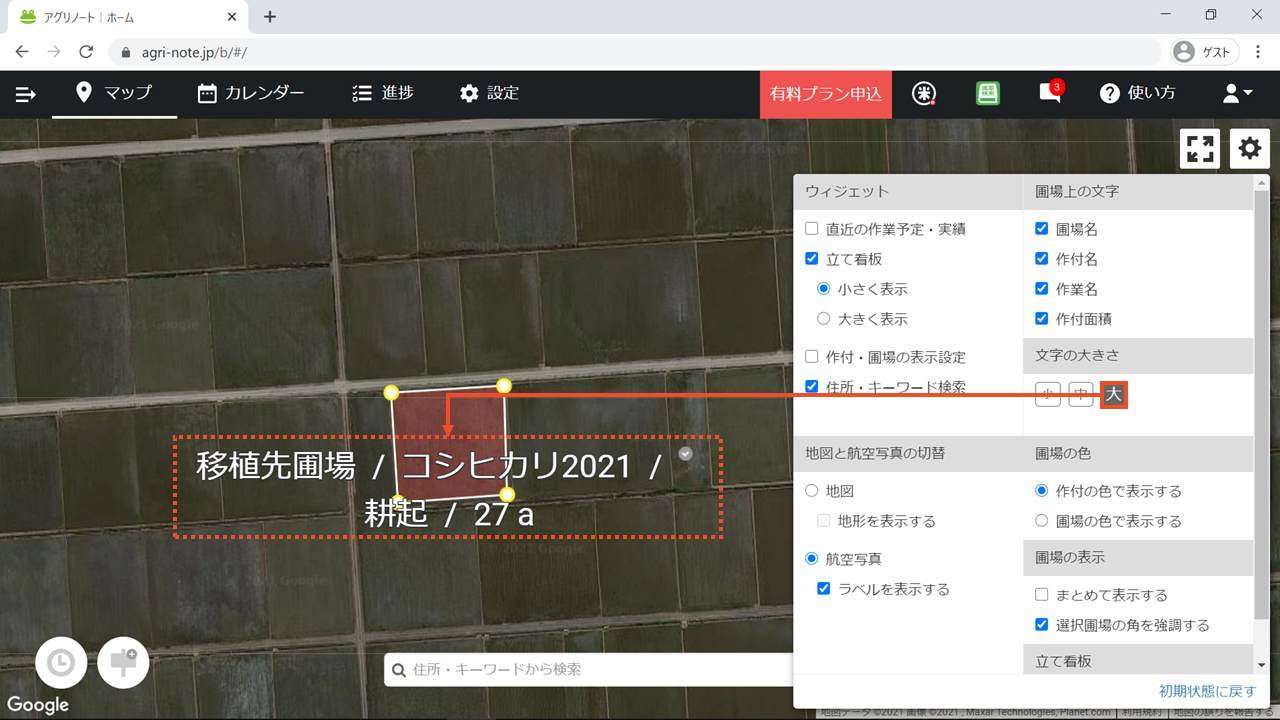Select the 大きく表示 radio option

click(824, 319)
